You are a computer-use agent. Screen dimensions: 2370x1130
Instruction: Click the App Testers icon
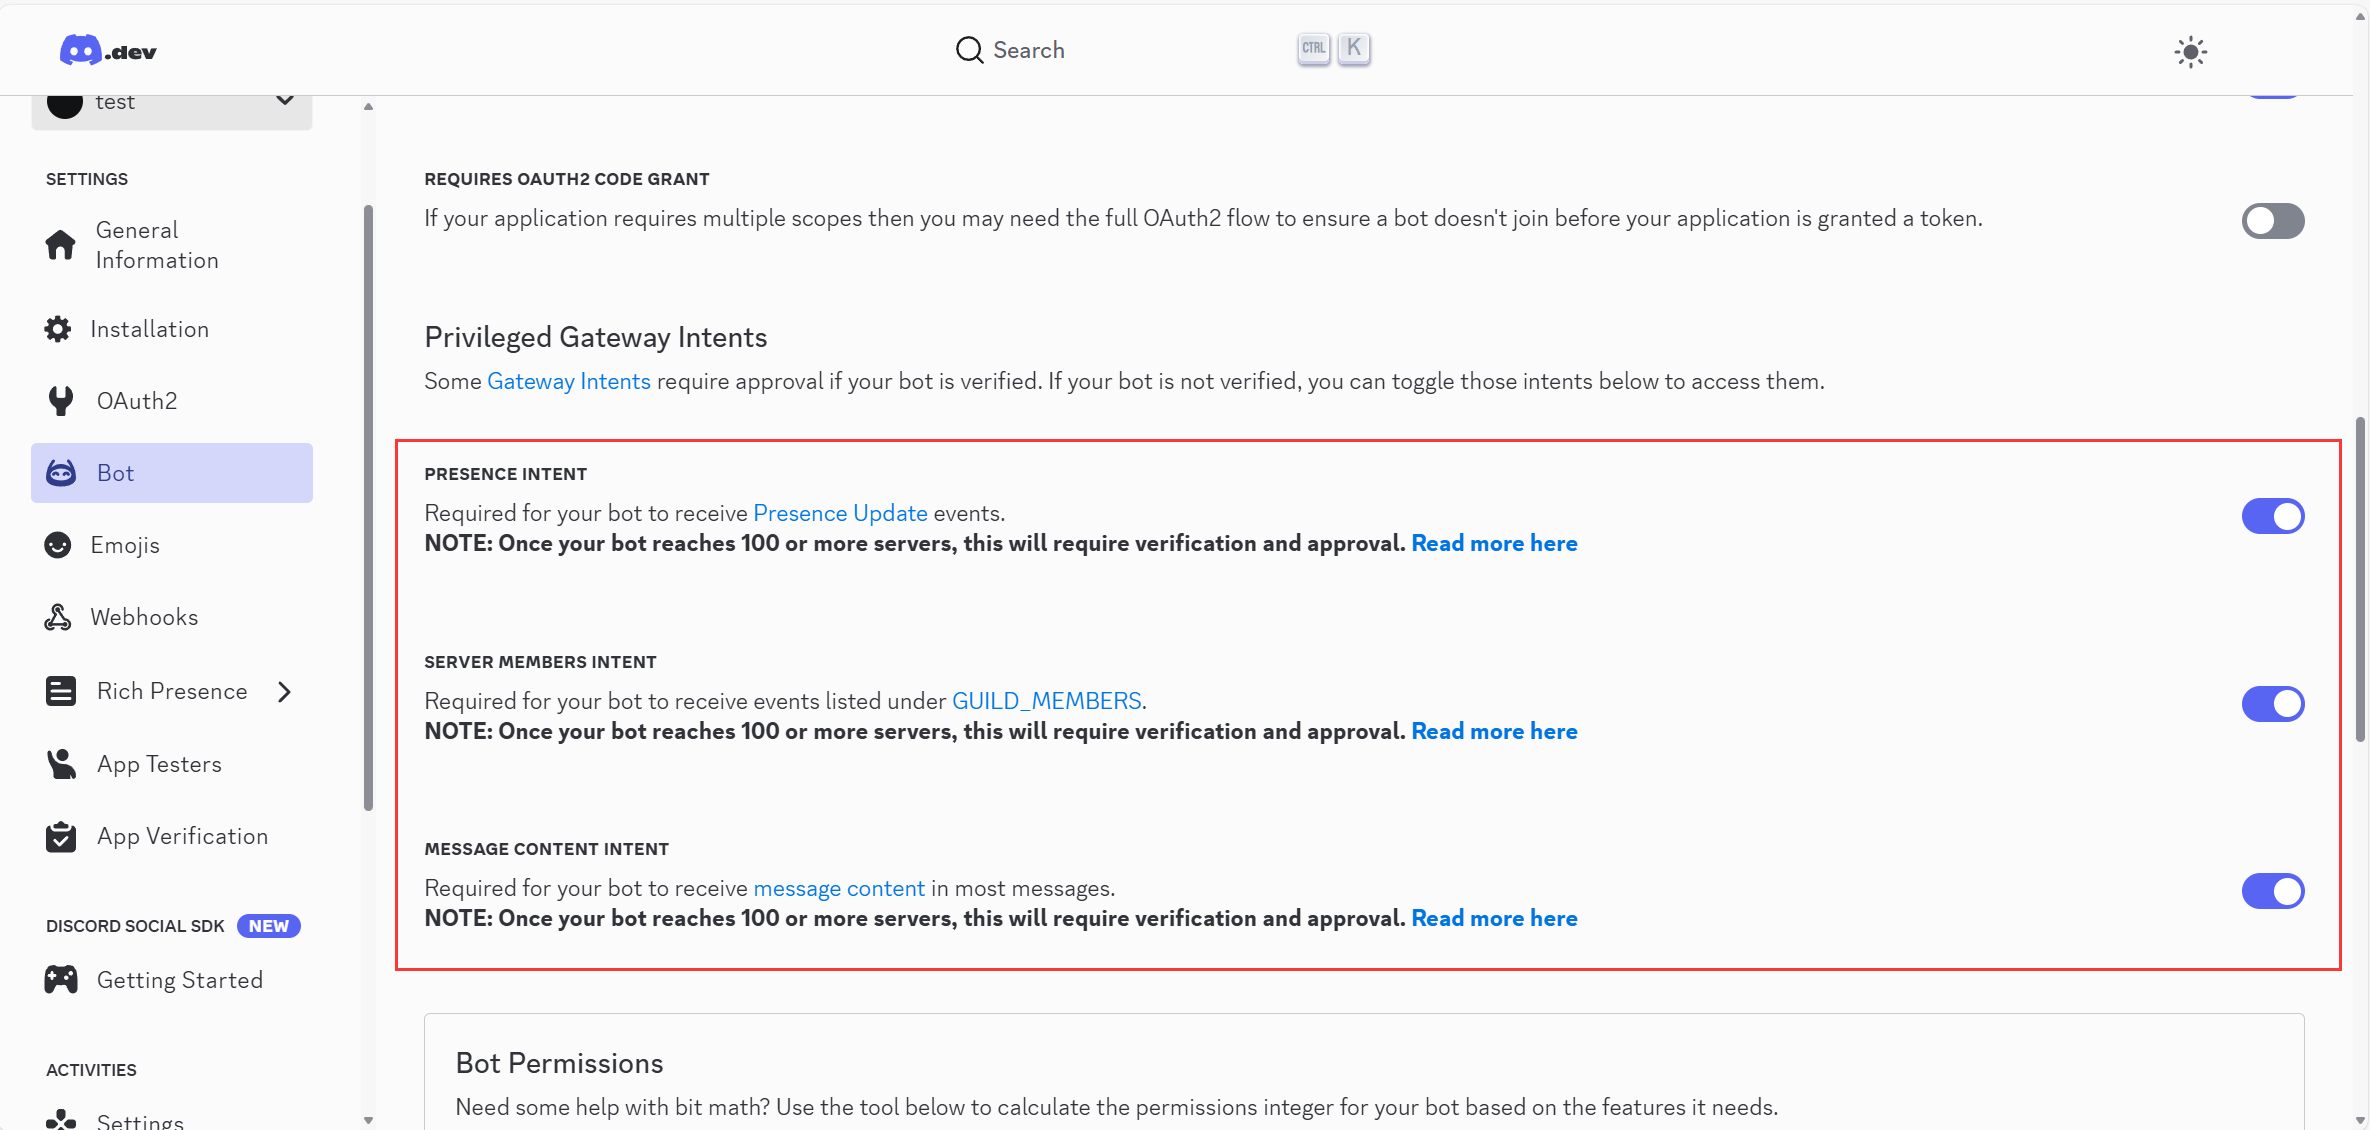[61, 764]
